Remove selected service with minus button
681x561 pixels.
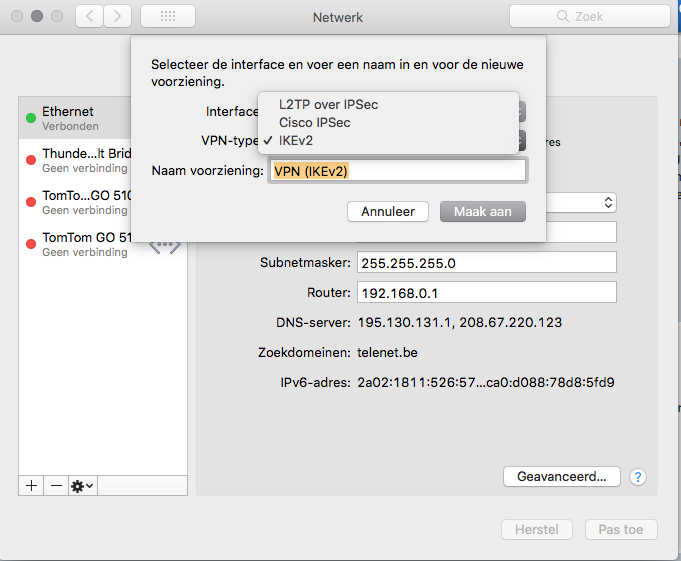click(x=56, y=485)
